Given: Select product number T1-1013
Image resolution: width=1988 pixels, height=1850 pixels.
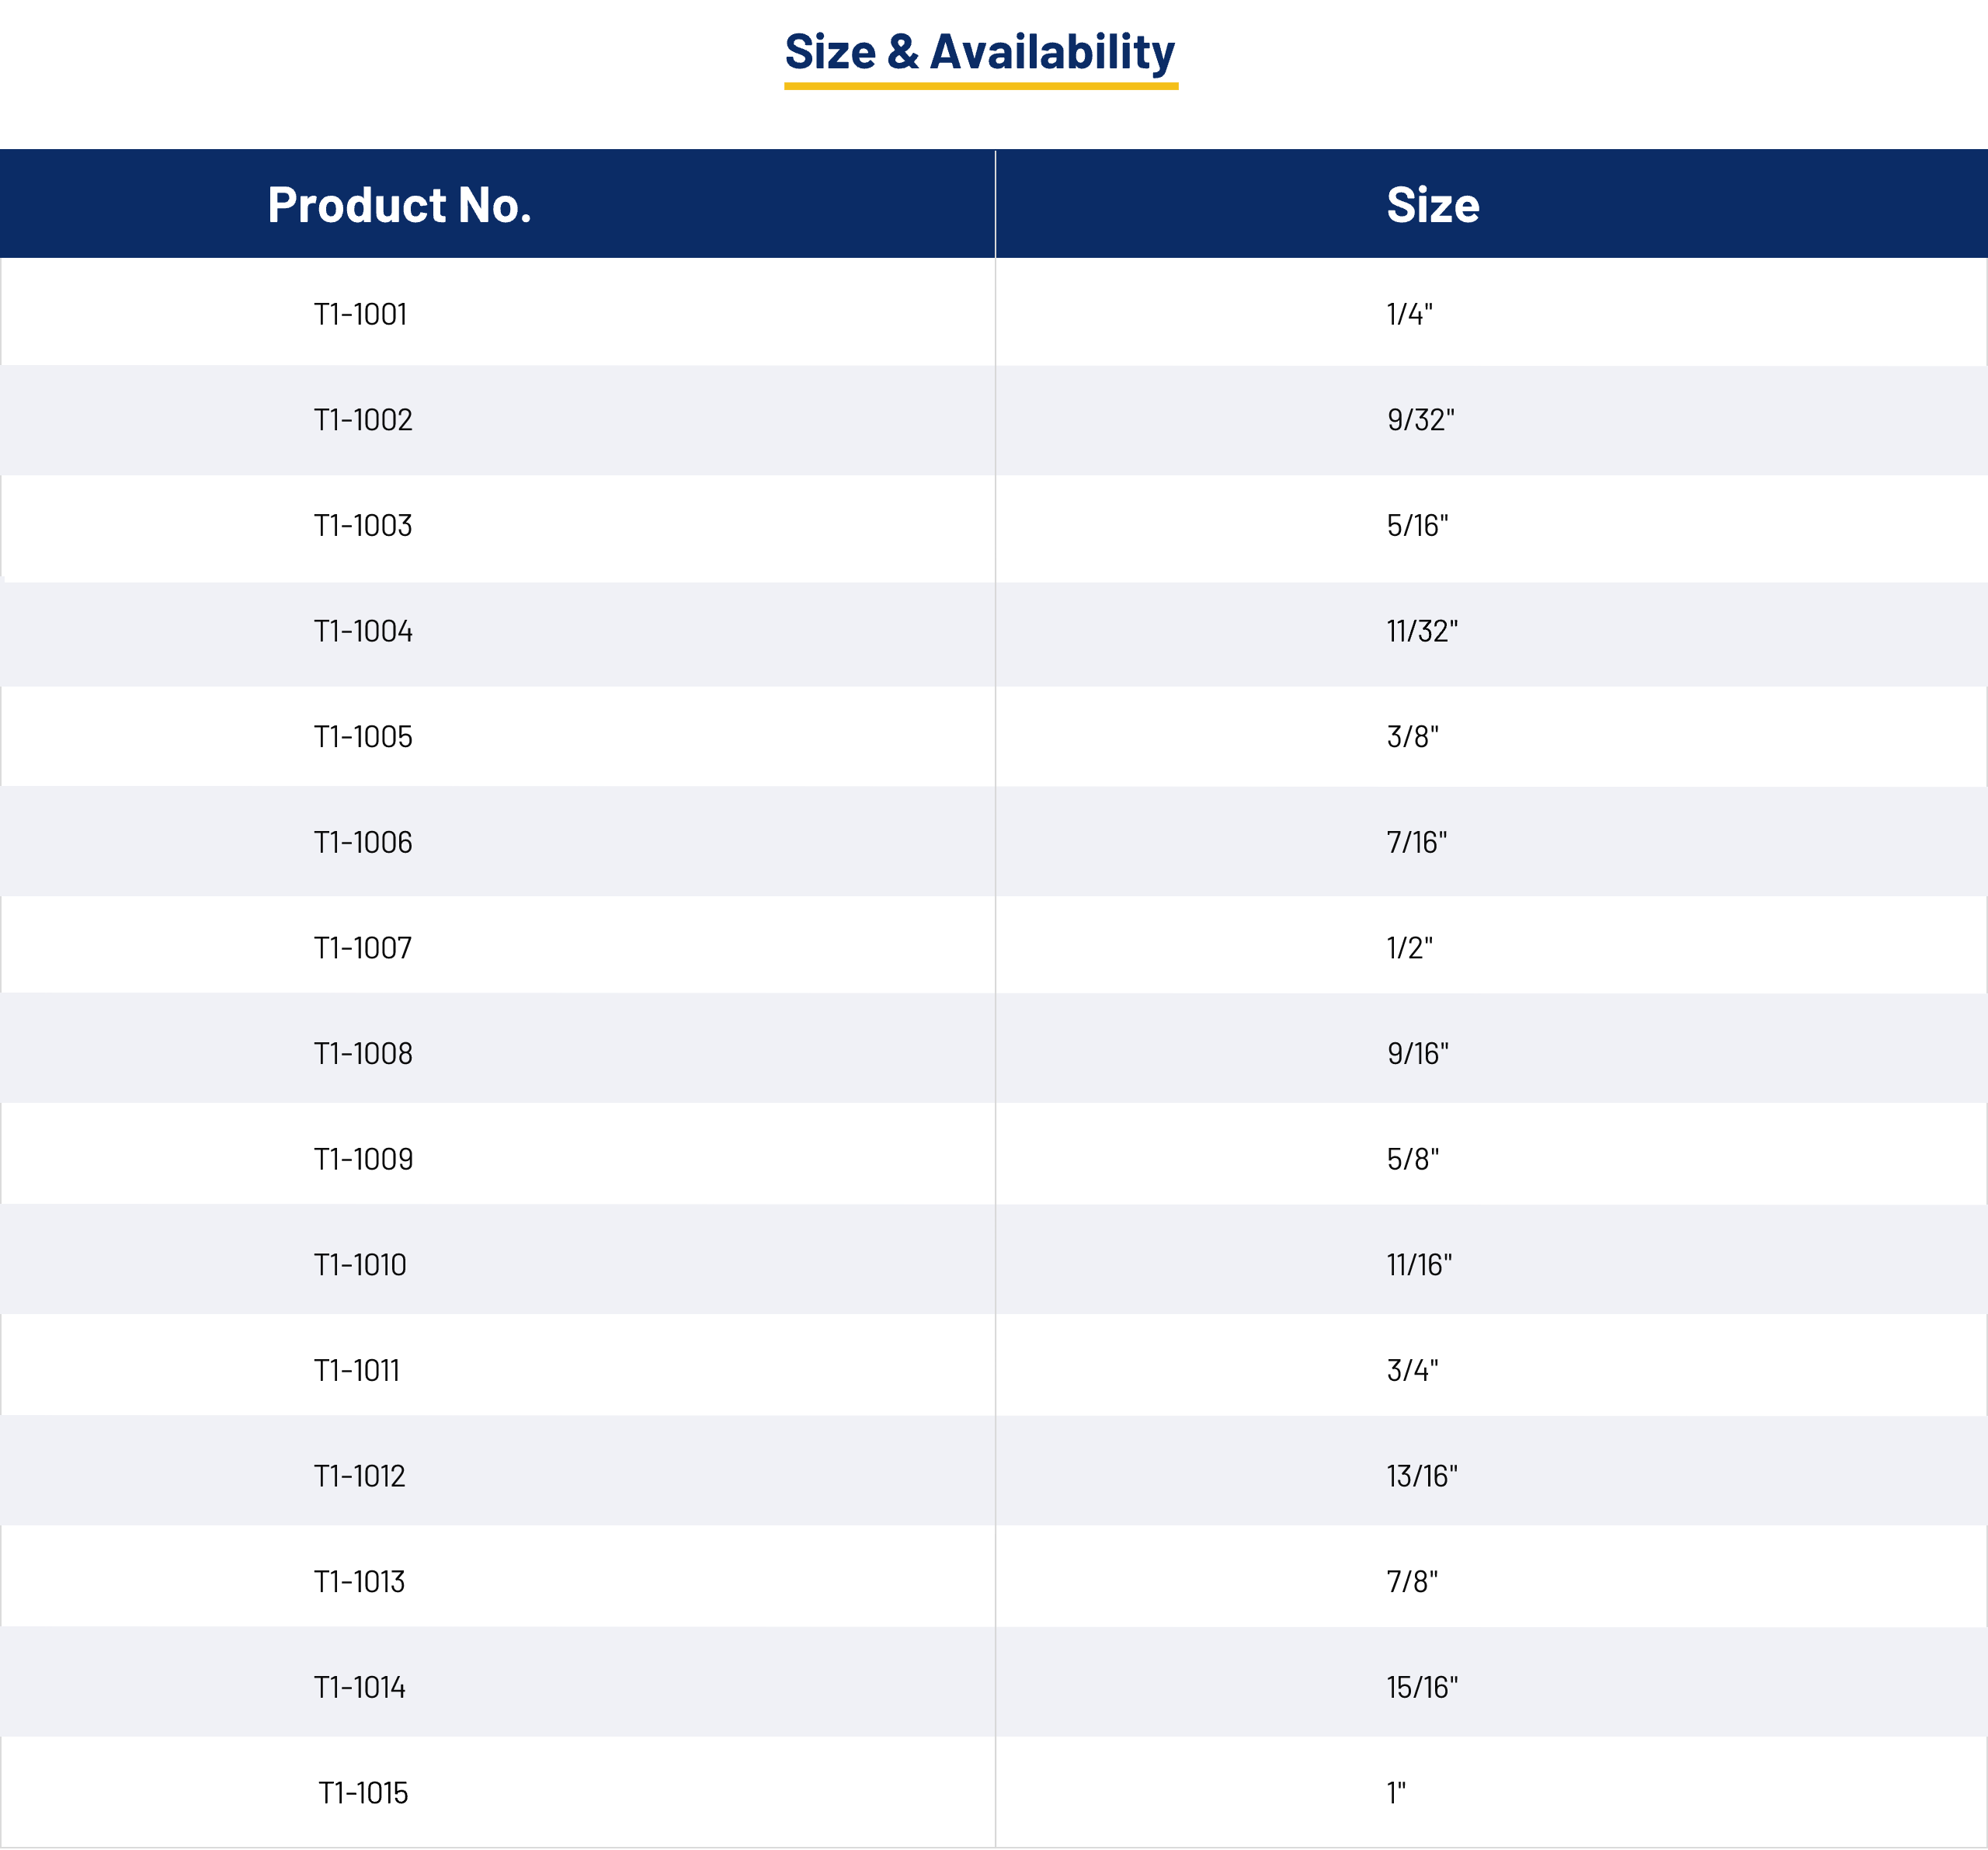Looking at the screenshot, I should point(359,1582).
